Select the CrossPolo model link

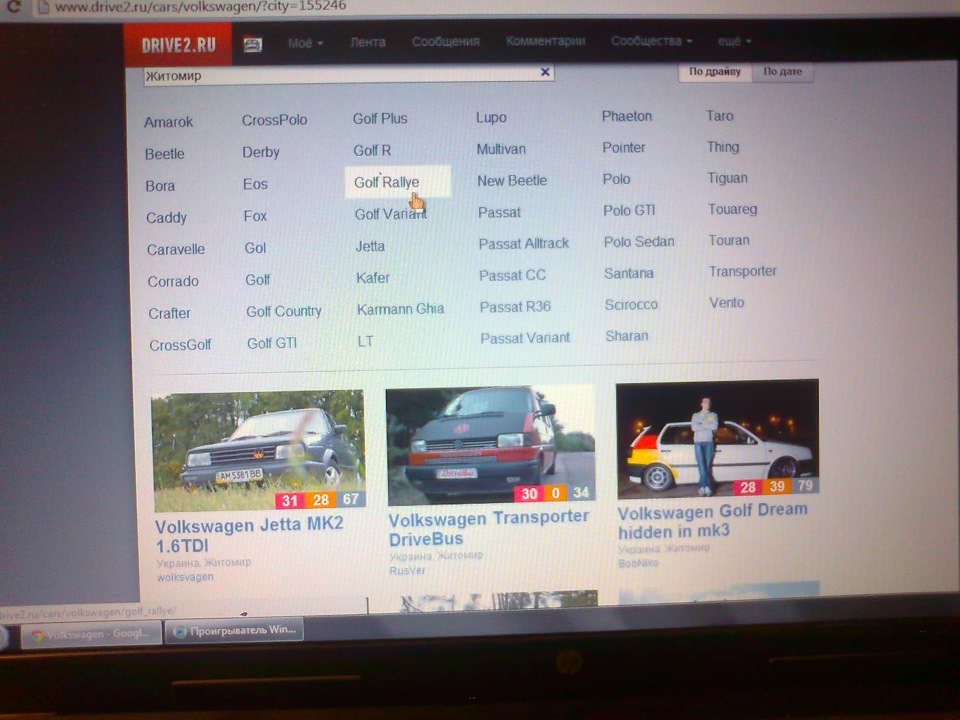[x=274, y=120]
